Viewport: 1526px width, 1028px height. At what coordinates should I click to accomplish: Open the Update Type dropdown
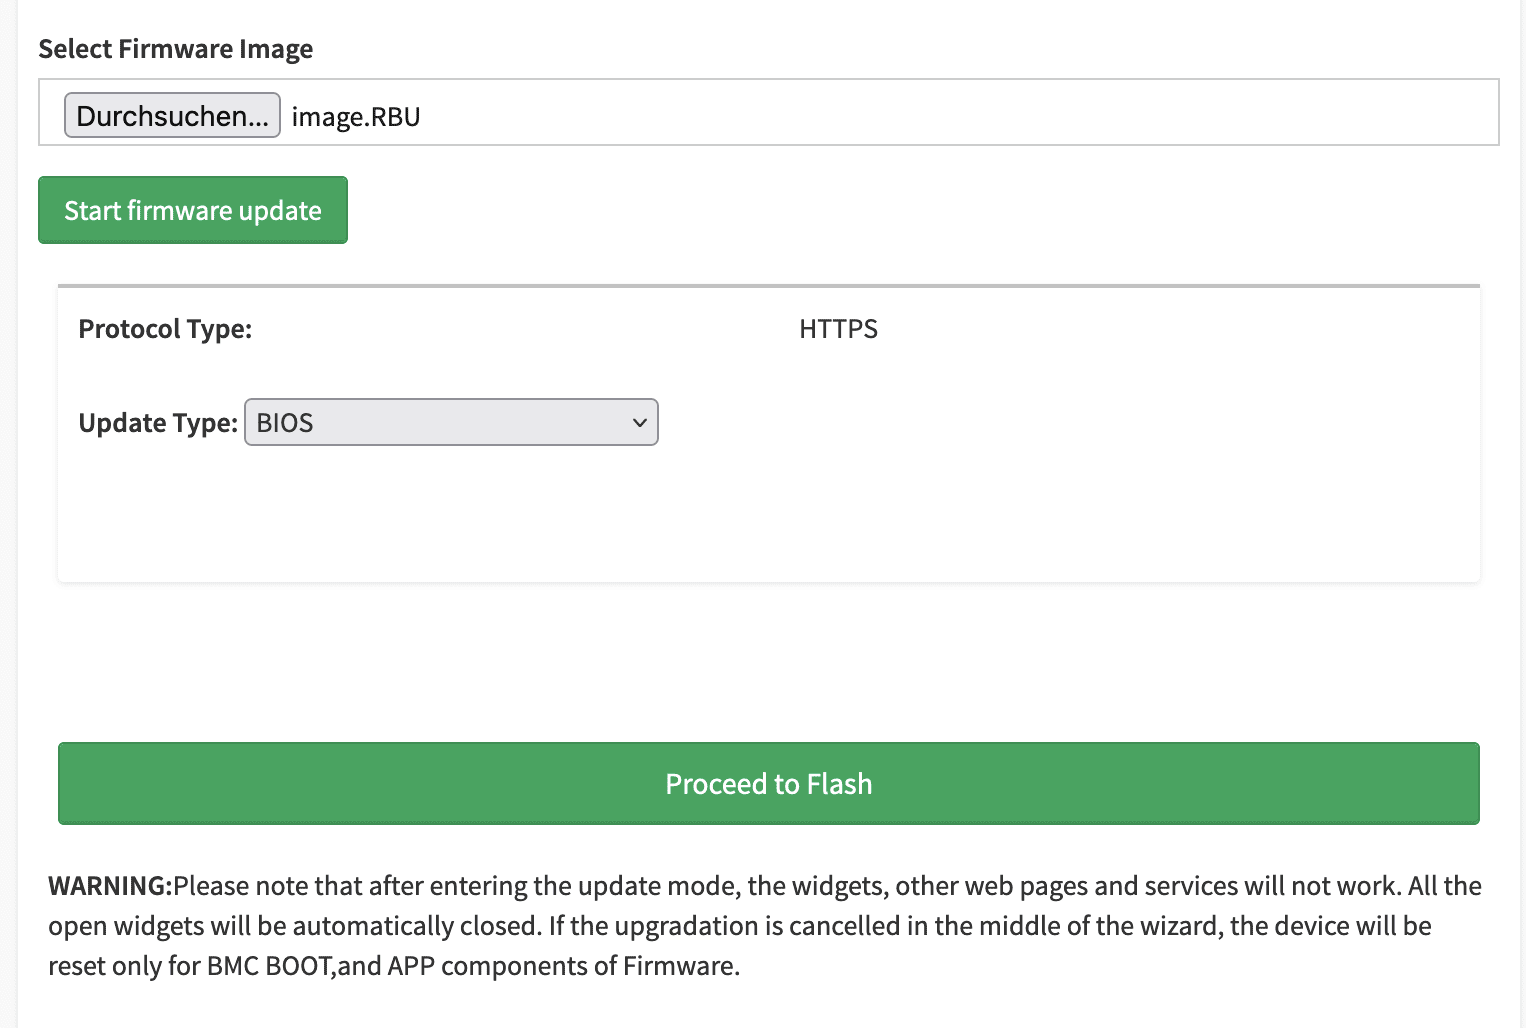click(x=450, y=423)
